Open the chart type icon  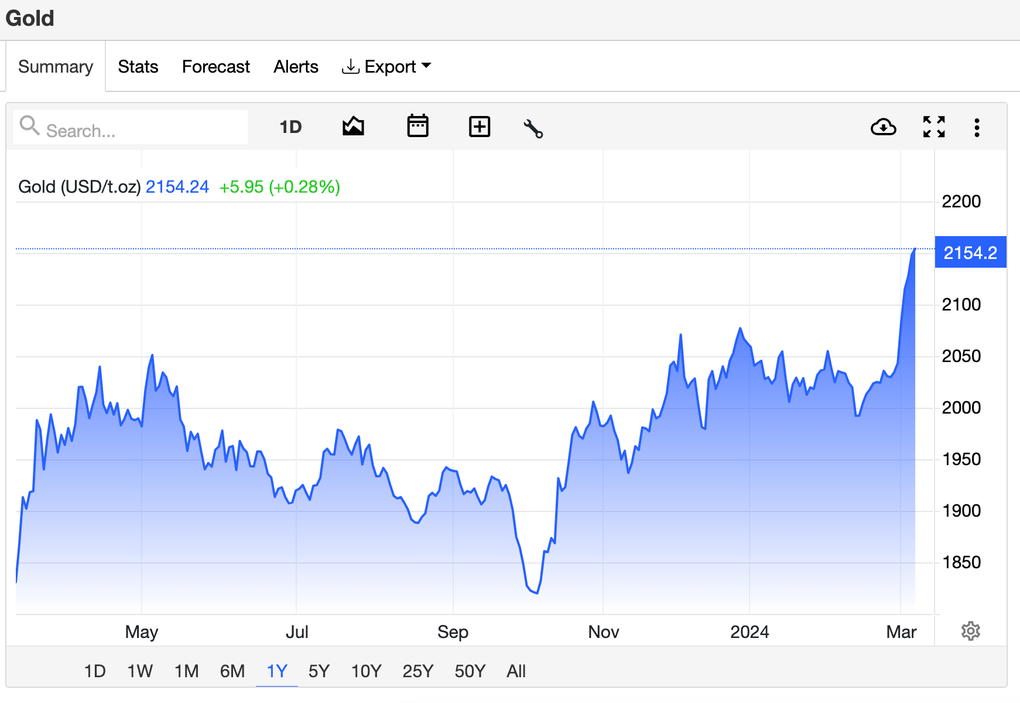pyautogui.click(x=353, y=127)
